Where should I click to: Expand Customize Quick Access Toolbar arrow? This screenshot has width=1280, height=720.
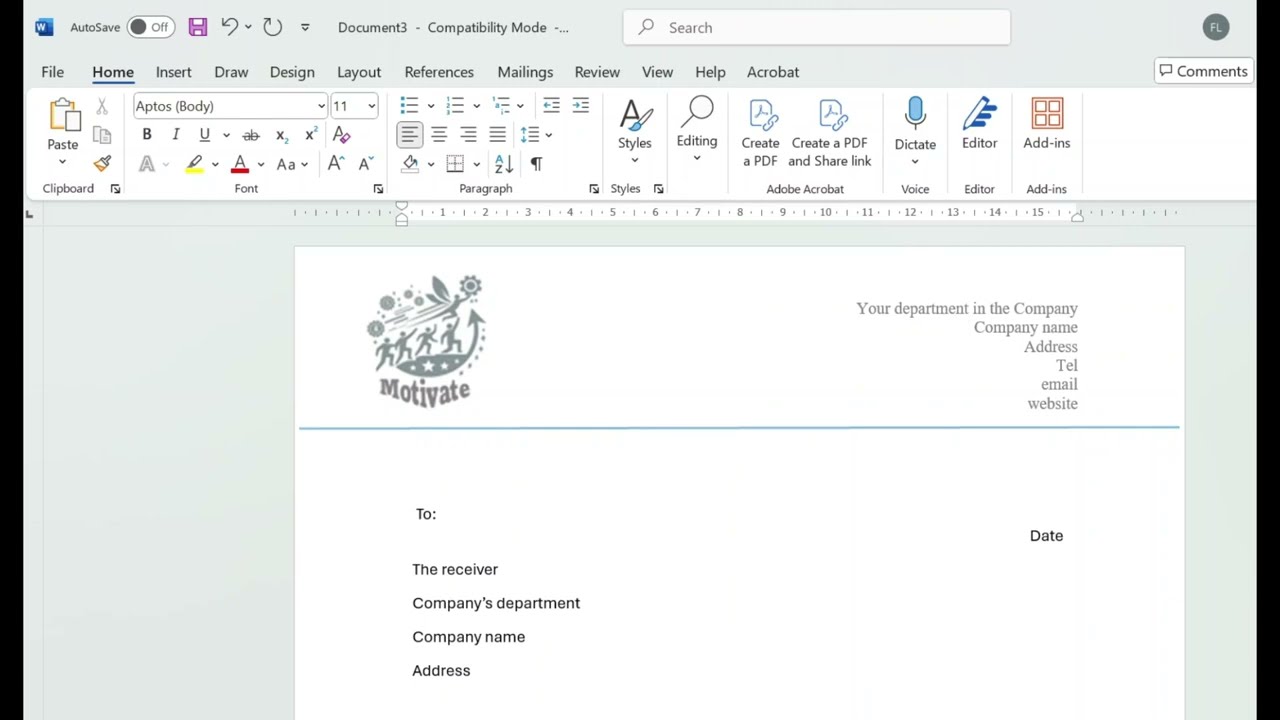pyautogui.click(x=305, y=27)
